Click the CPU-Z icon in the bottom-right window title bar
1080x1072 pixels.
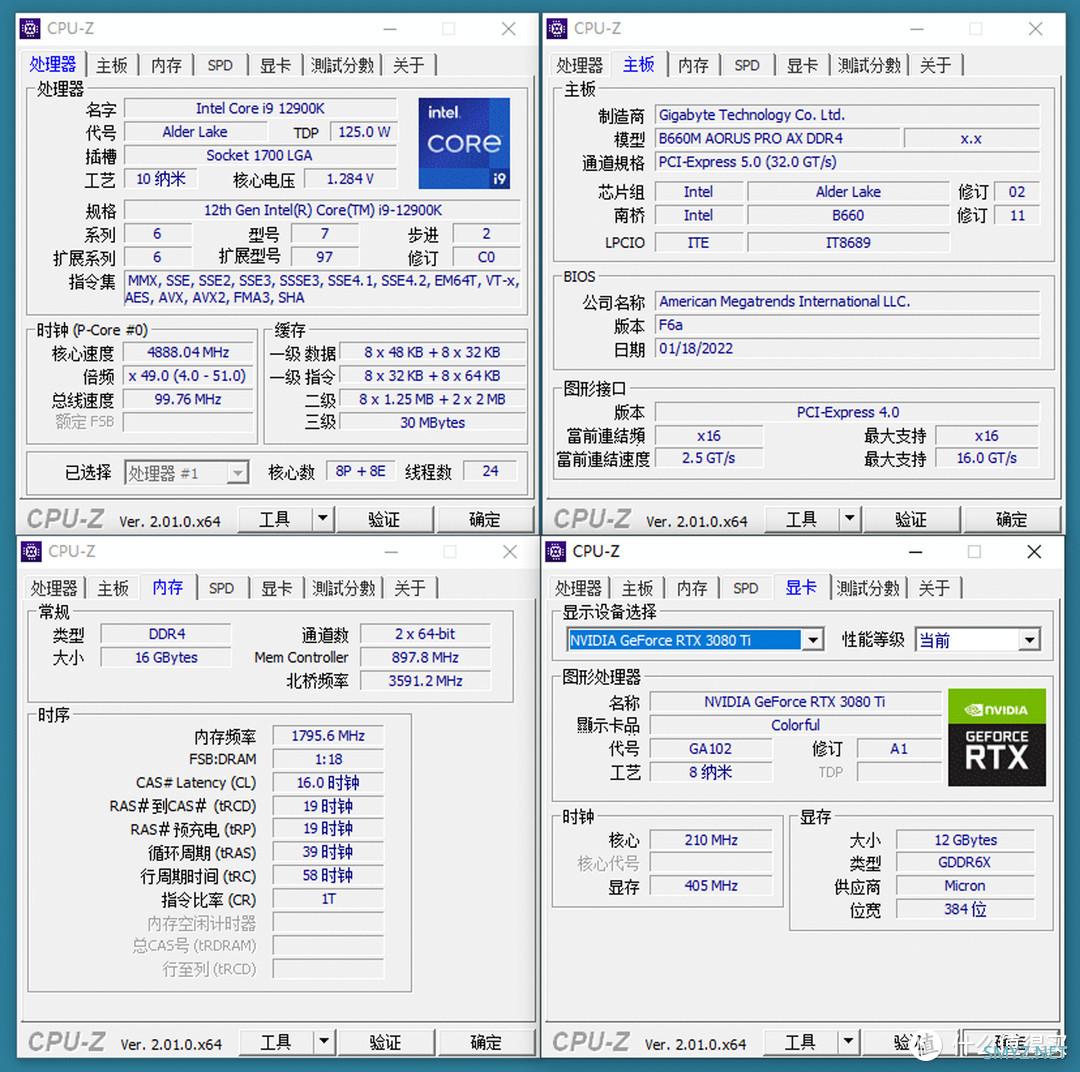click(556, 551)
